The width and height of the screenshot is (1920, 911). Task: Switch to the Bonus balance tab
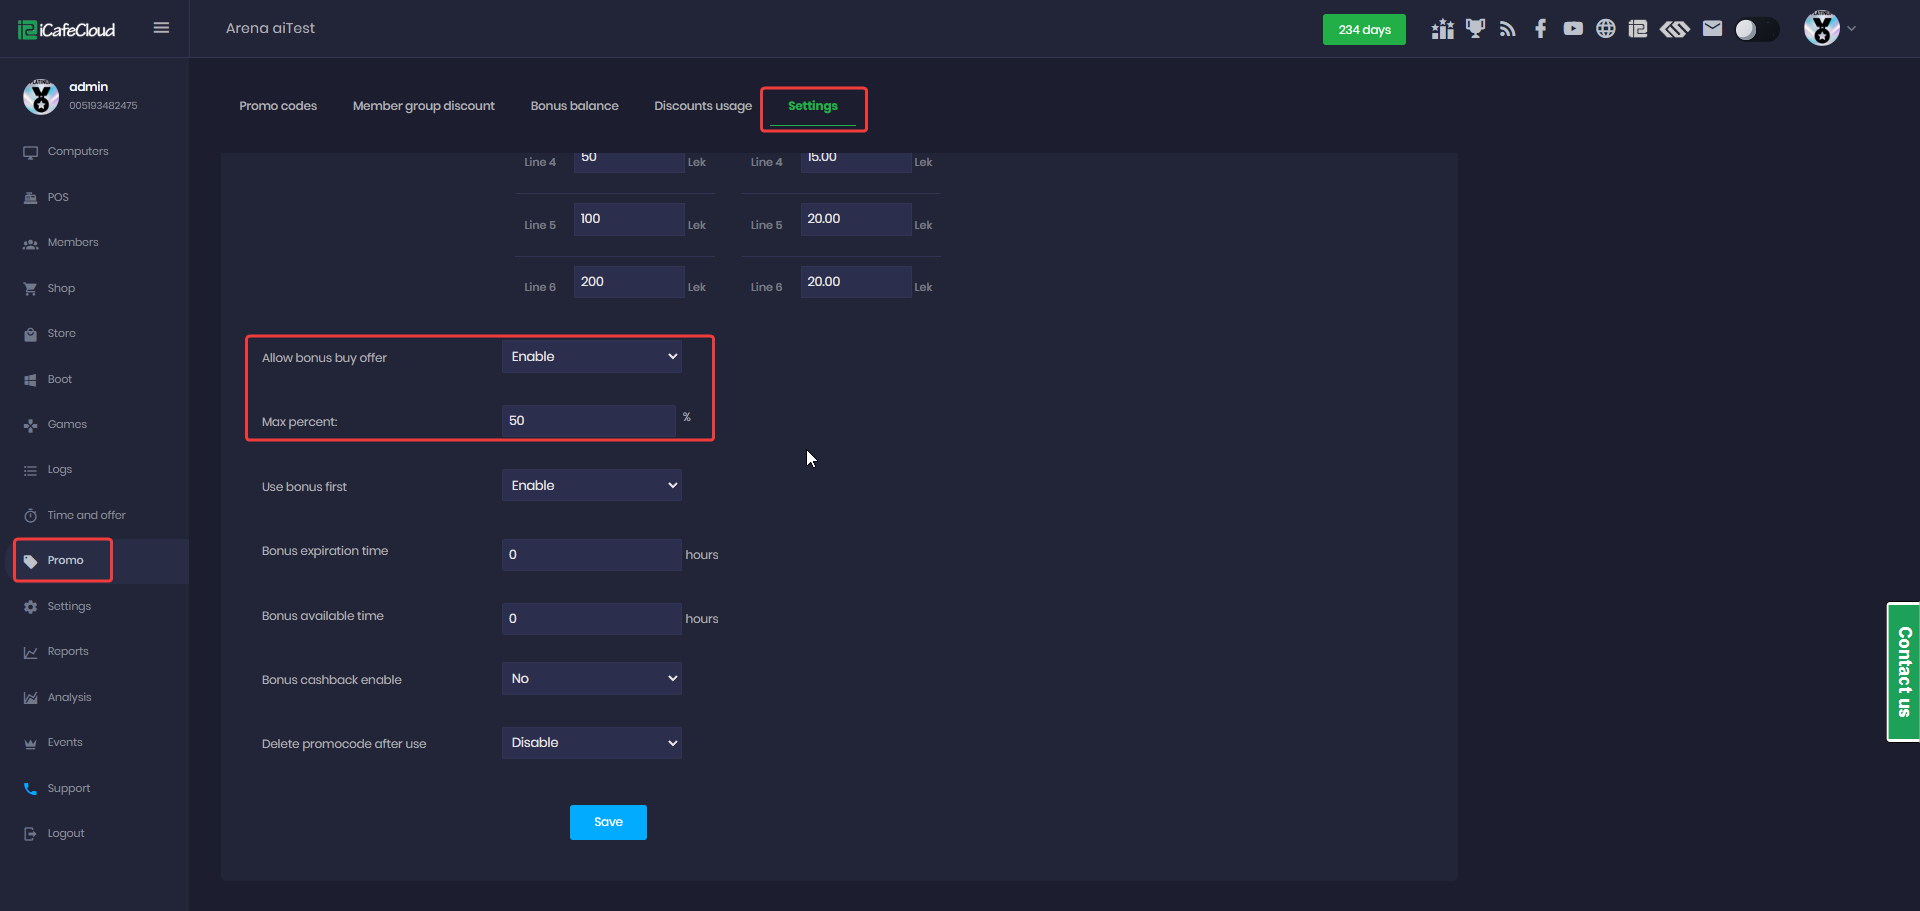tap(574, 106)
